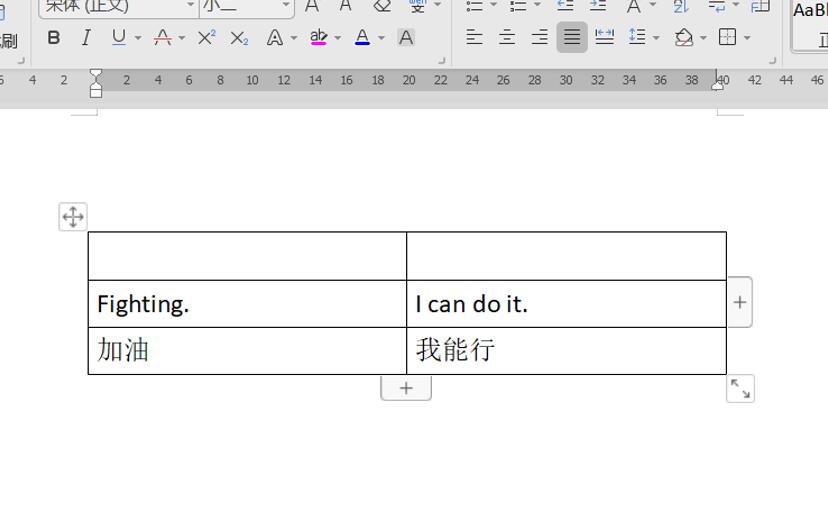Open highlight color dropdown arrow
This screenshot has height=505, width=828.
pyautogui.click(x=338, y=38)
